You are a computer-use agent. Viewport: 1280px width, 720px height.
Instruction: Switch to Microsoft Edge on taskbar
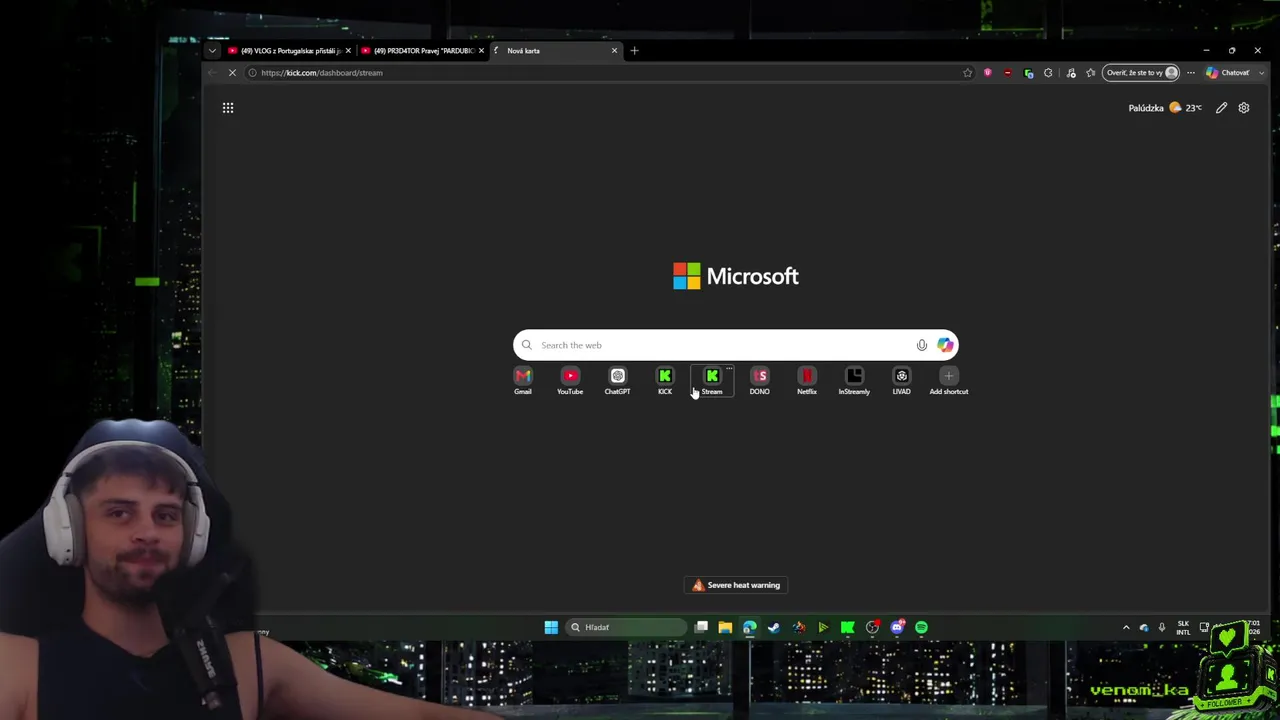click(x=749, y=627)
